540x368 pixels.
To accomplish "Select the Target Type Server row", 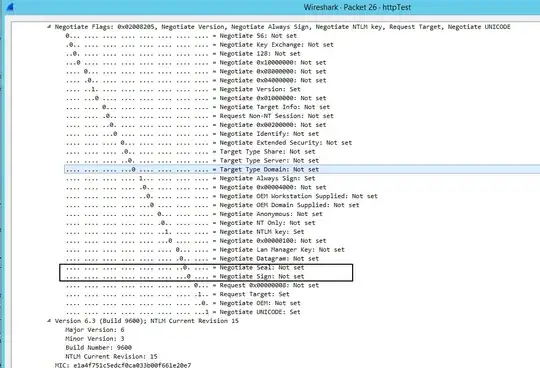I will click(192, 161).
